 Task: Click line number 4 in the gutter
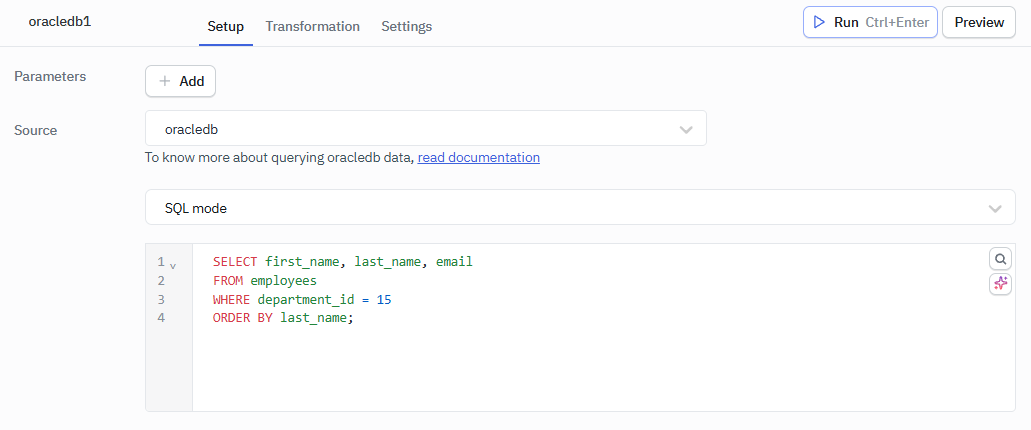point(161,318)
